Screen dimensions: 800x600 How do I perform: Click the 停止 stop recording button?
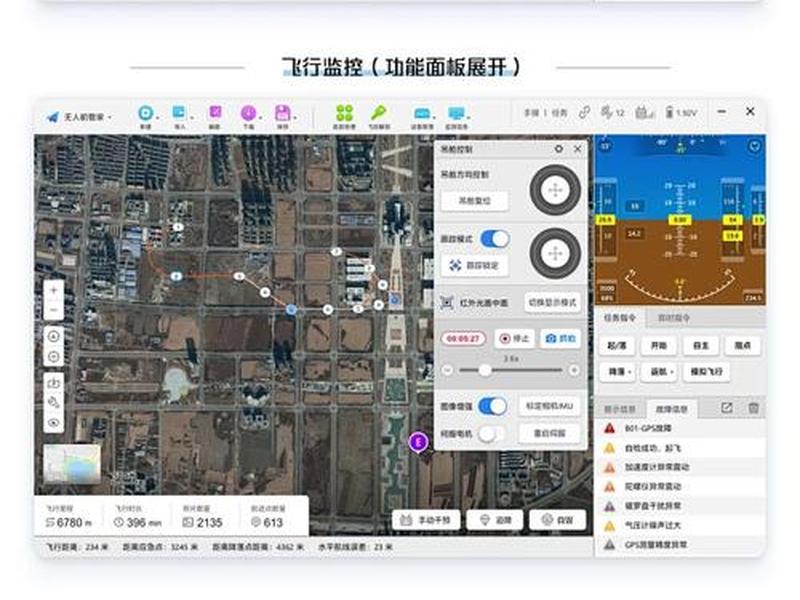514,338
